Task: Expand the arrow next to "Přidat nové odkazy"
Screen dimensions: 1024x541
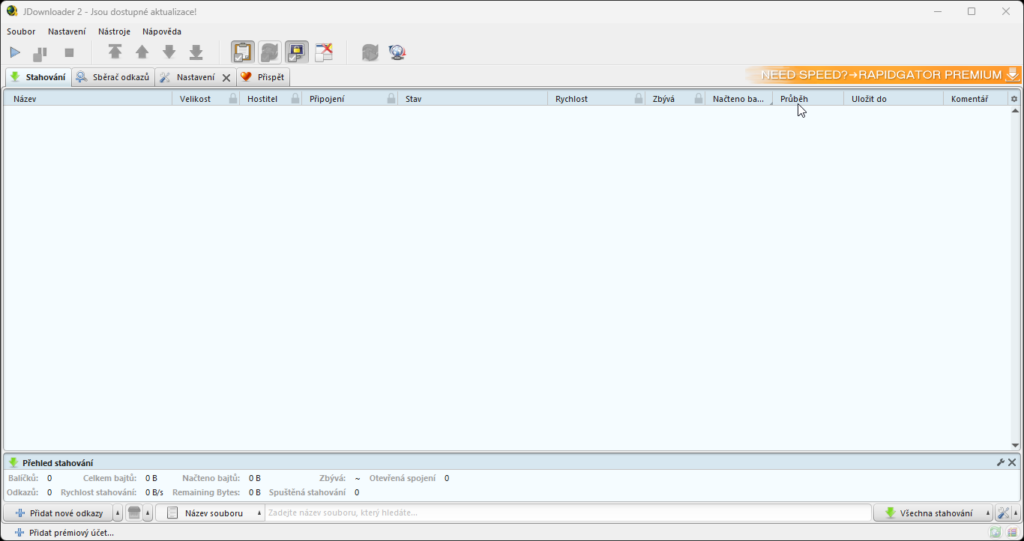Action: point(118,513)
